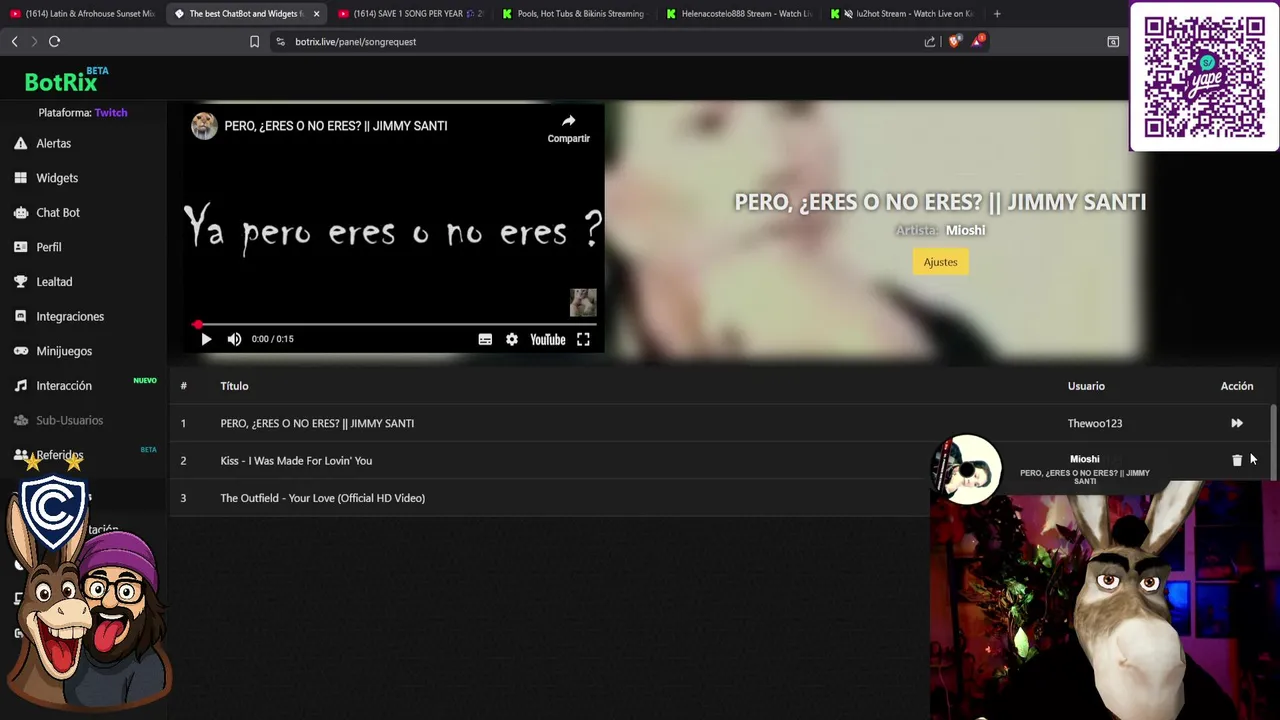
Task: Seek on the YouTube progress bar
Action: tap(396, 324)
